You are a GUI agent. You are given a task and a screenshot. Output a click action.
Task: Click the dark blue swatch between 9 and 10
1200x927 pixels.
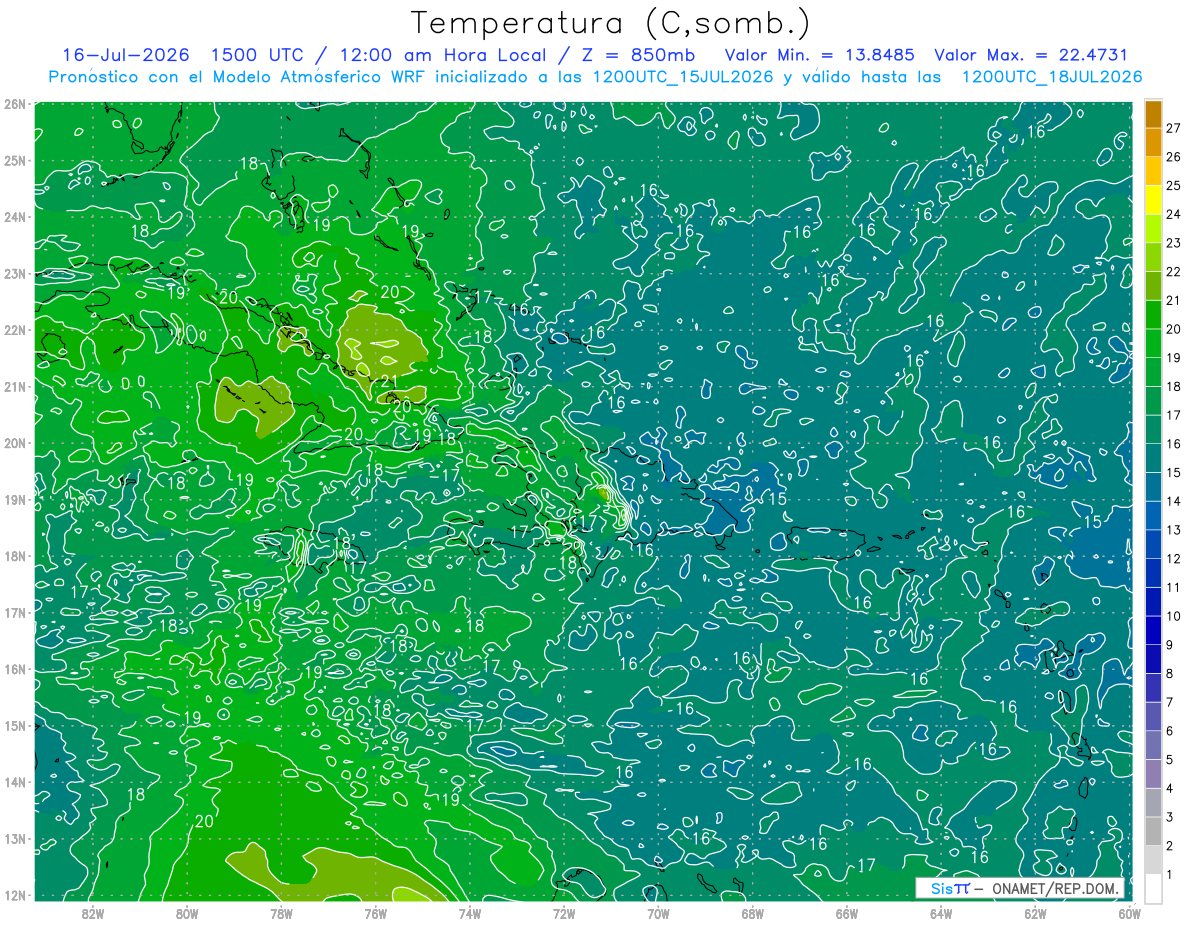1153,630
